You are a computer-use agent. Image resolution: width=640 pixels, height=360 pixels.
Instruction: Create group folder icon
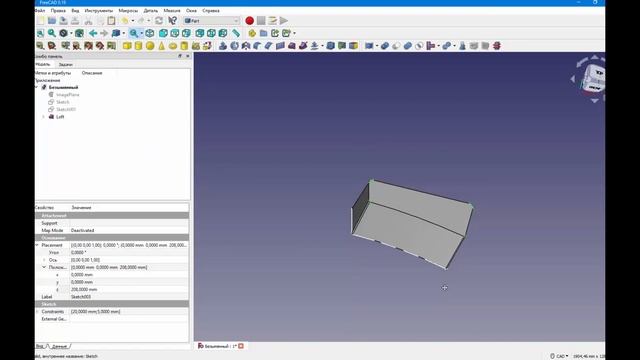[x=264, y=33]
